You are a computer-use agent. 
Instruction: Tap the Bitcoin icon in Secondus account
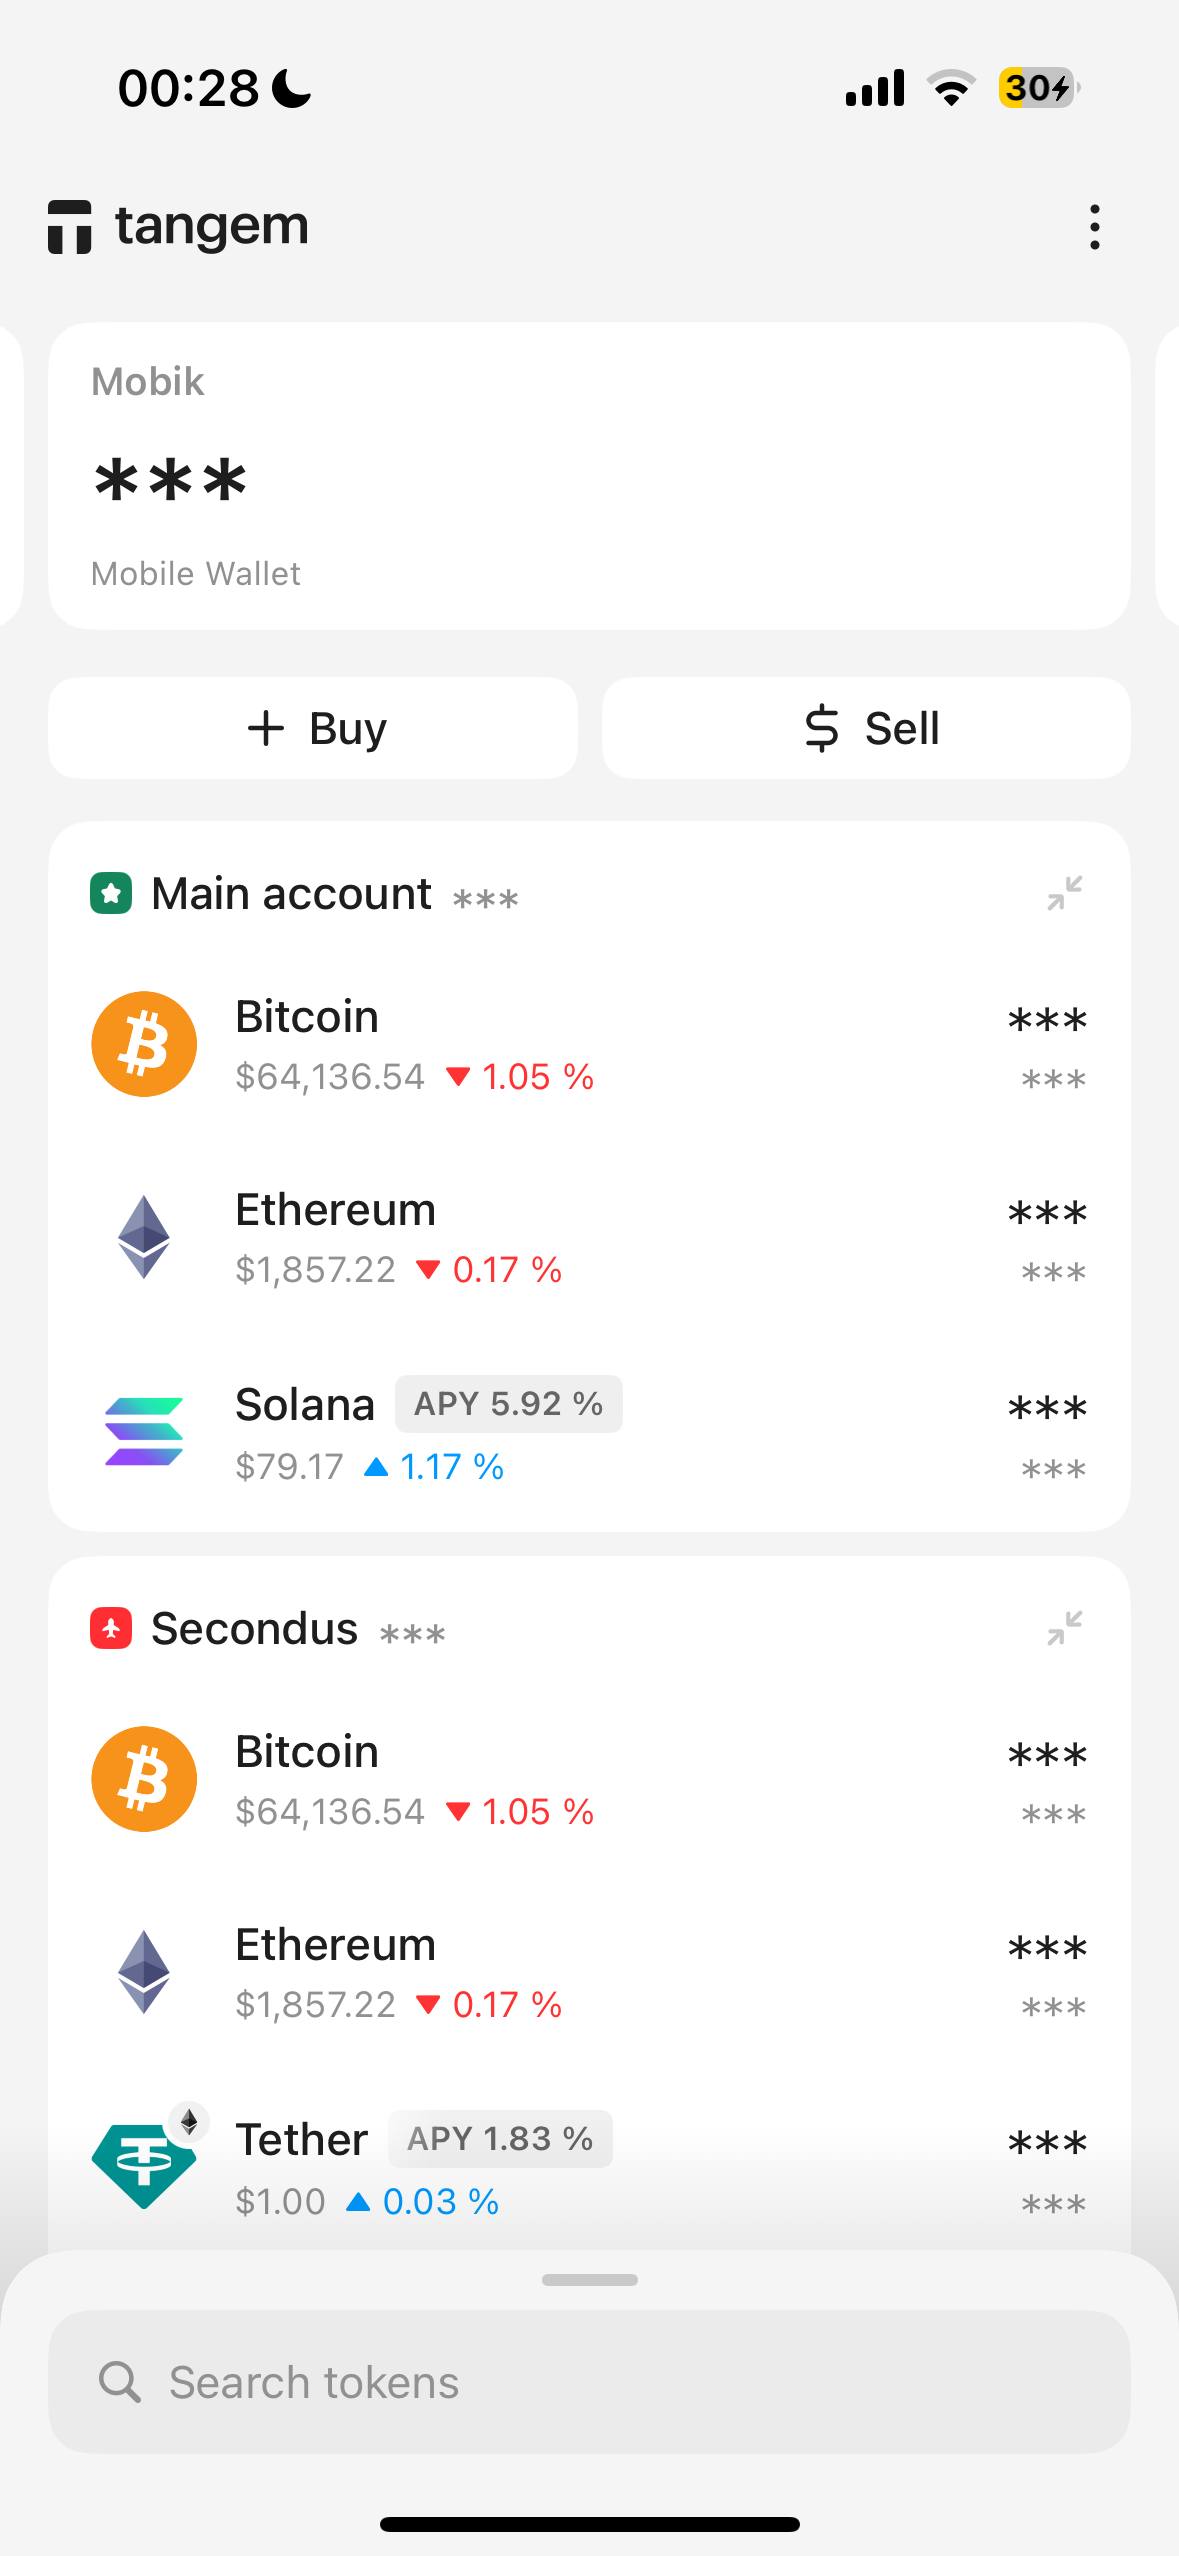(144, 1779)
